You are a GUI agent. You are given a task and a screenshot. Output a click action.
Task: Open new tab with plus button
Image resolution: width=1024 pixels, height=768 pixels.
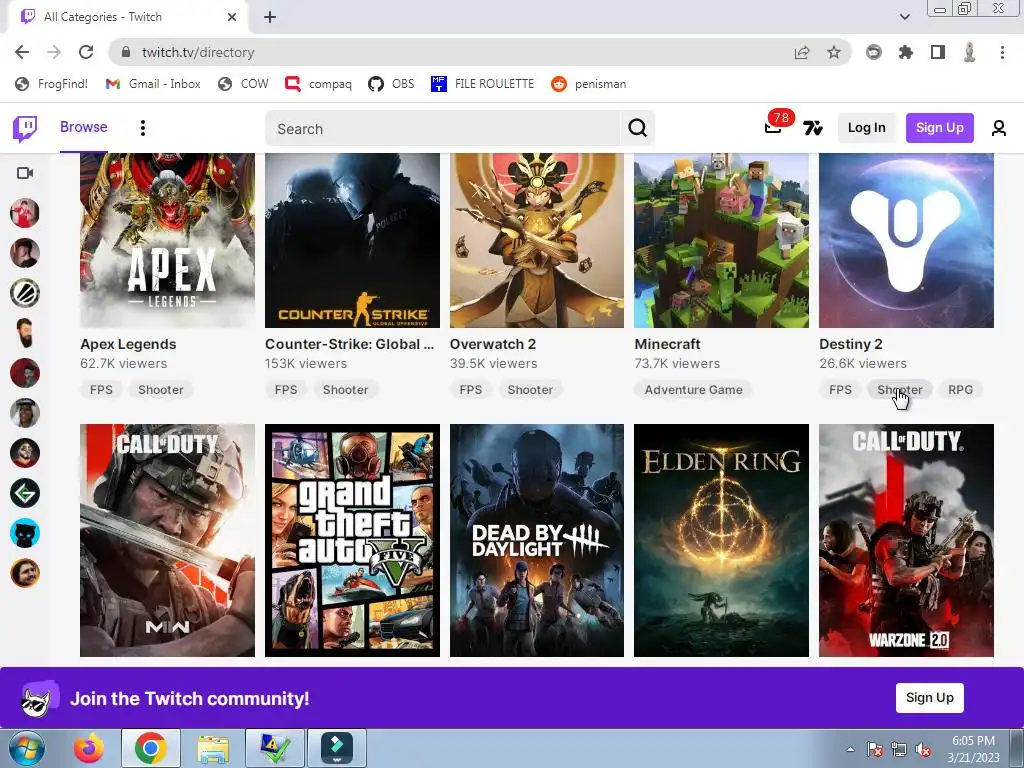270,17
